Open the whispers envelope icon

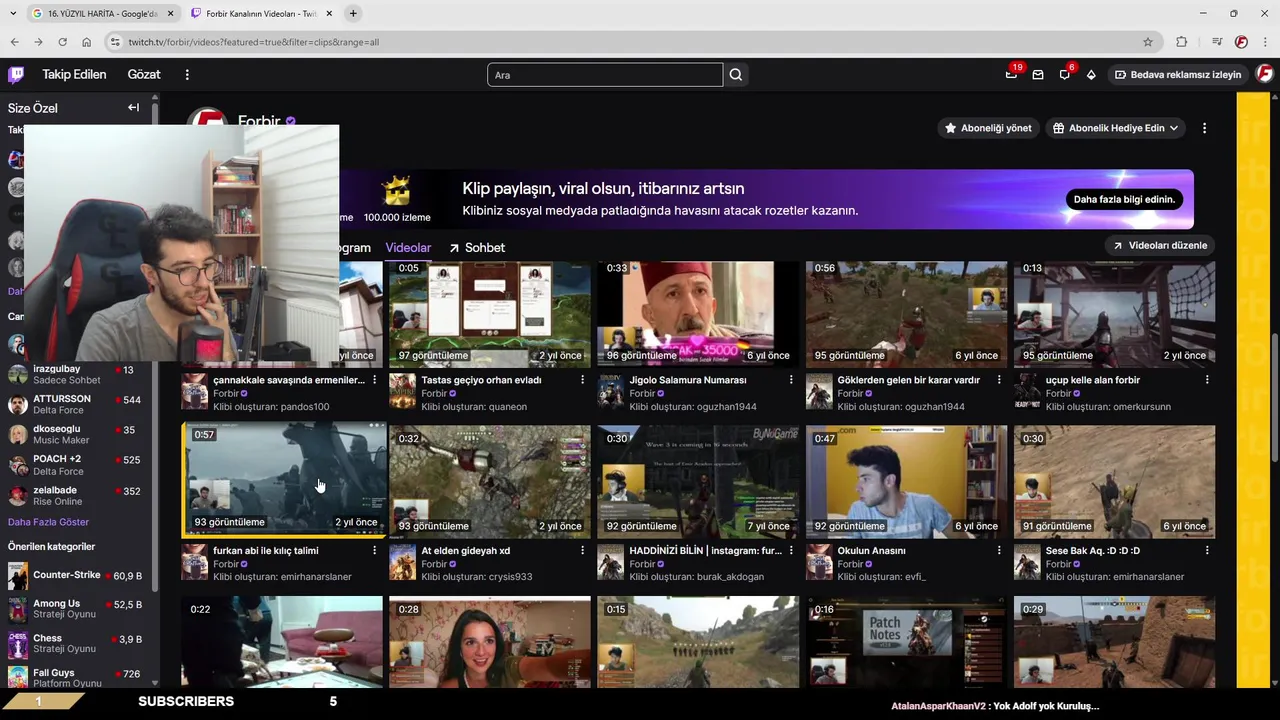click(1038, 74)
